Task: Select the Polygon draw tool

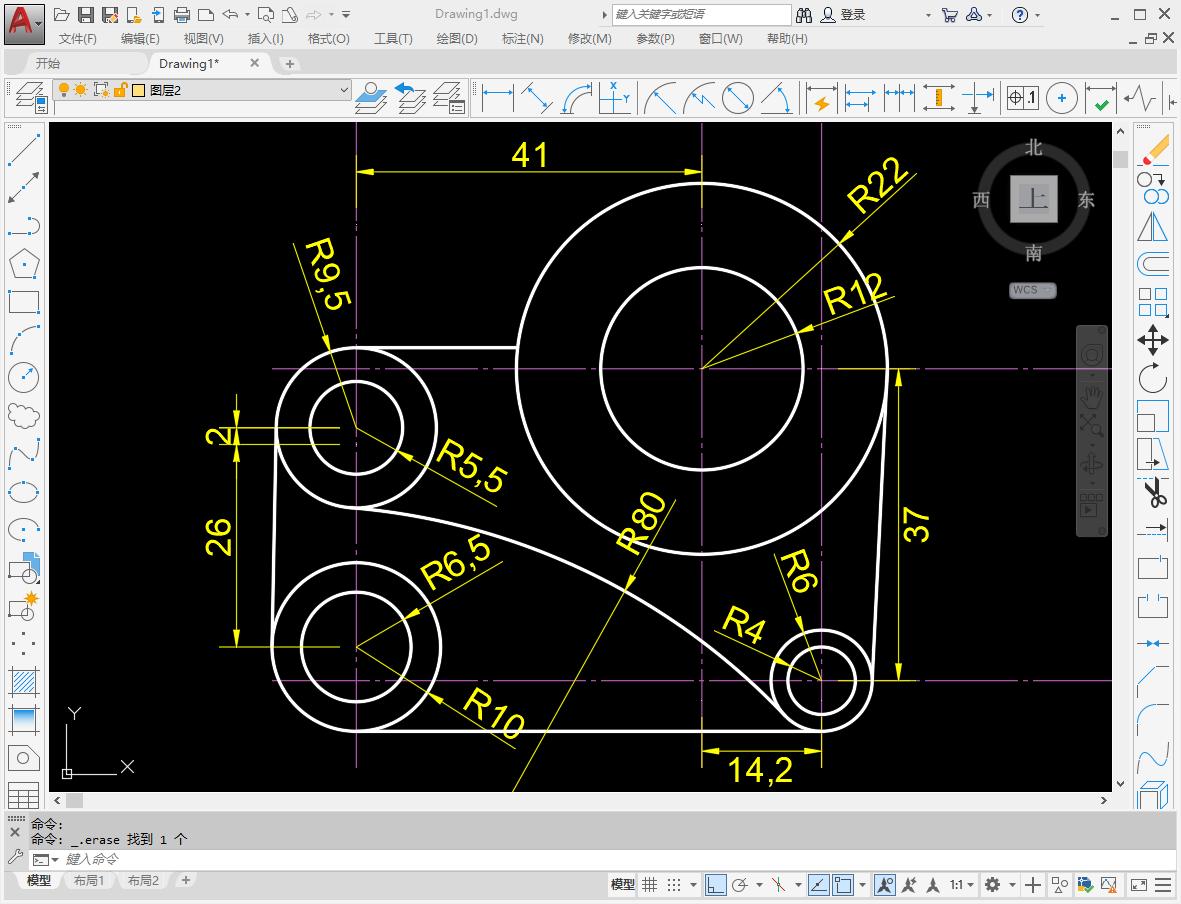Action: [23, 264]
